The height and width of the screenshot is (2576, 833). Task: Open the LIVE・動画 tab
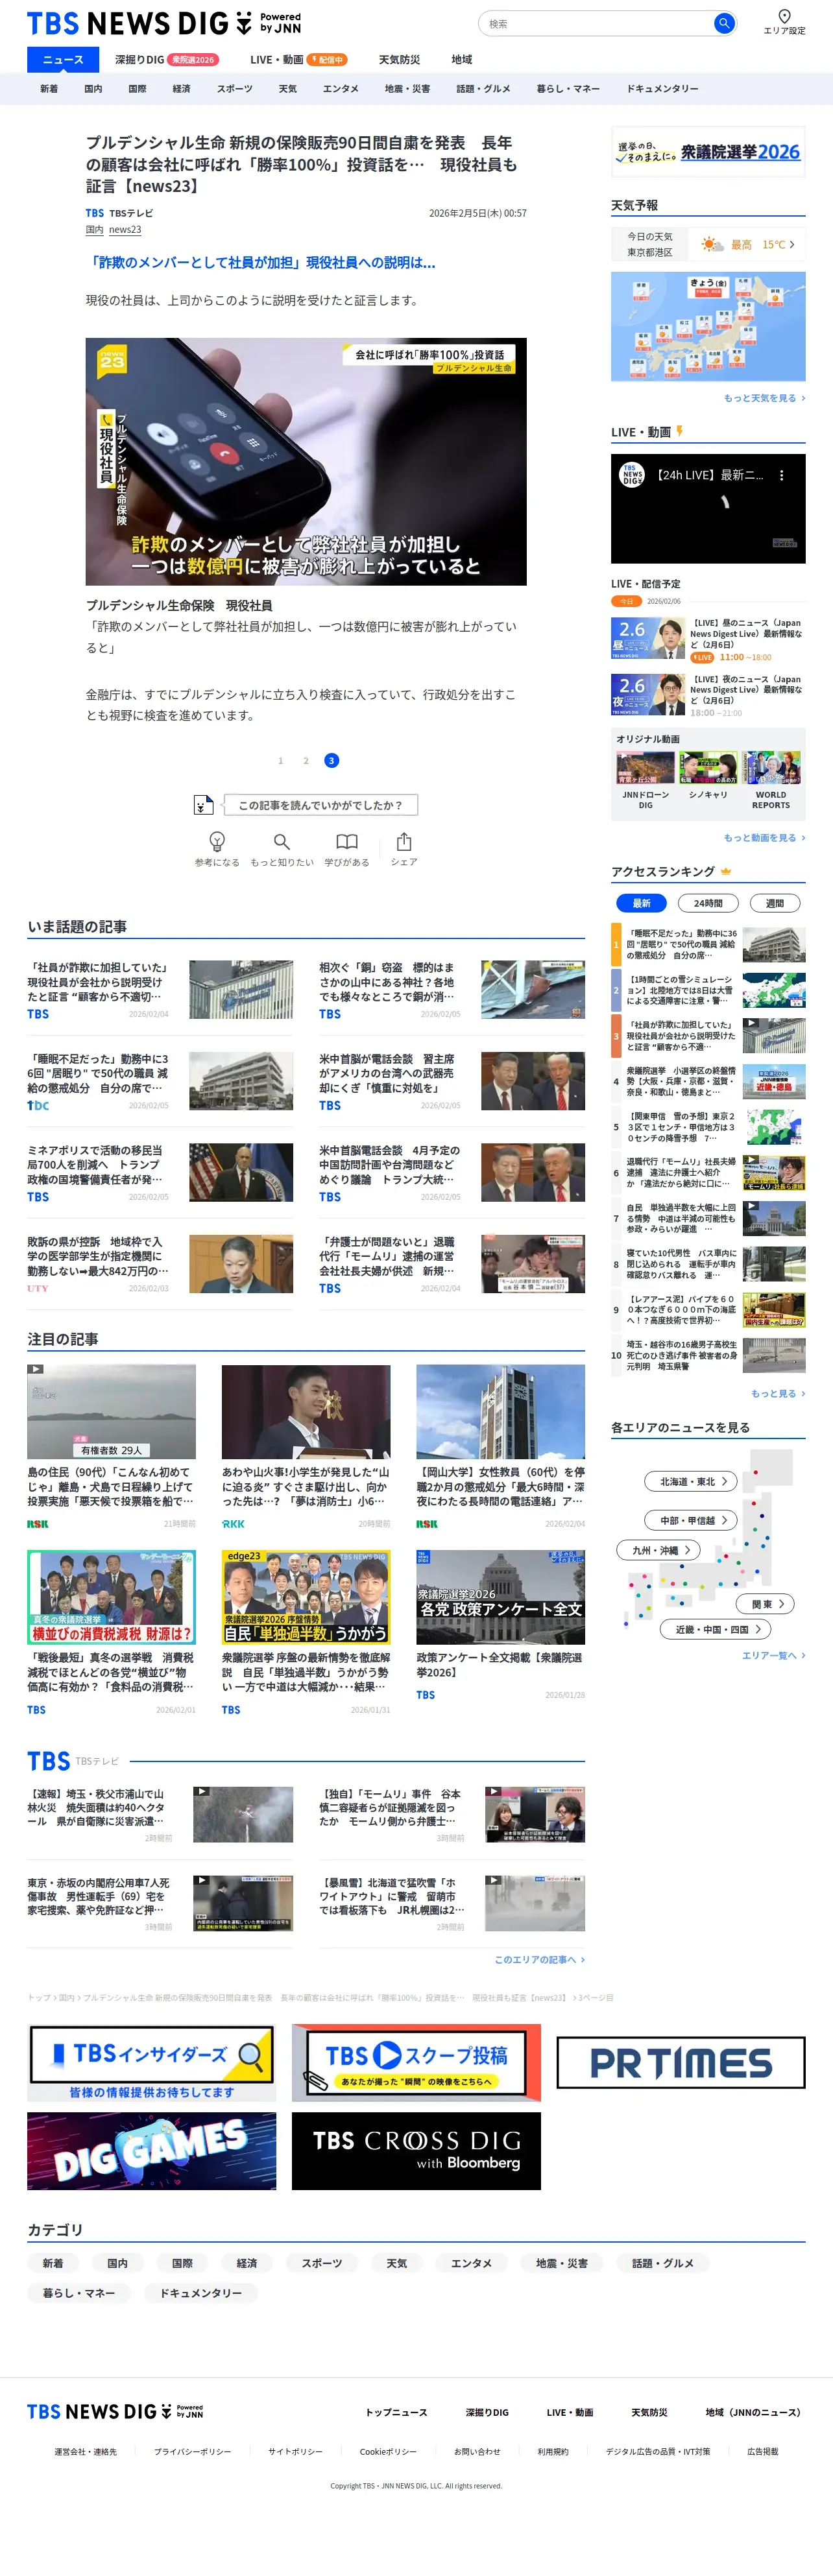click(x=298, y=60)
